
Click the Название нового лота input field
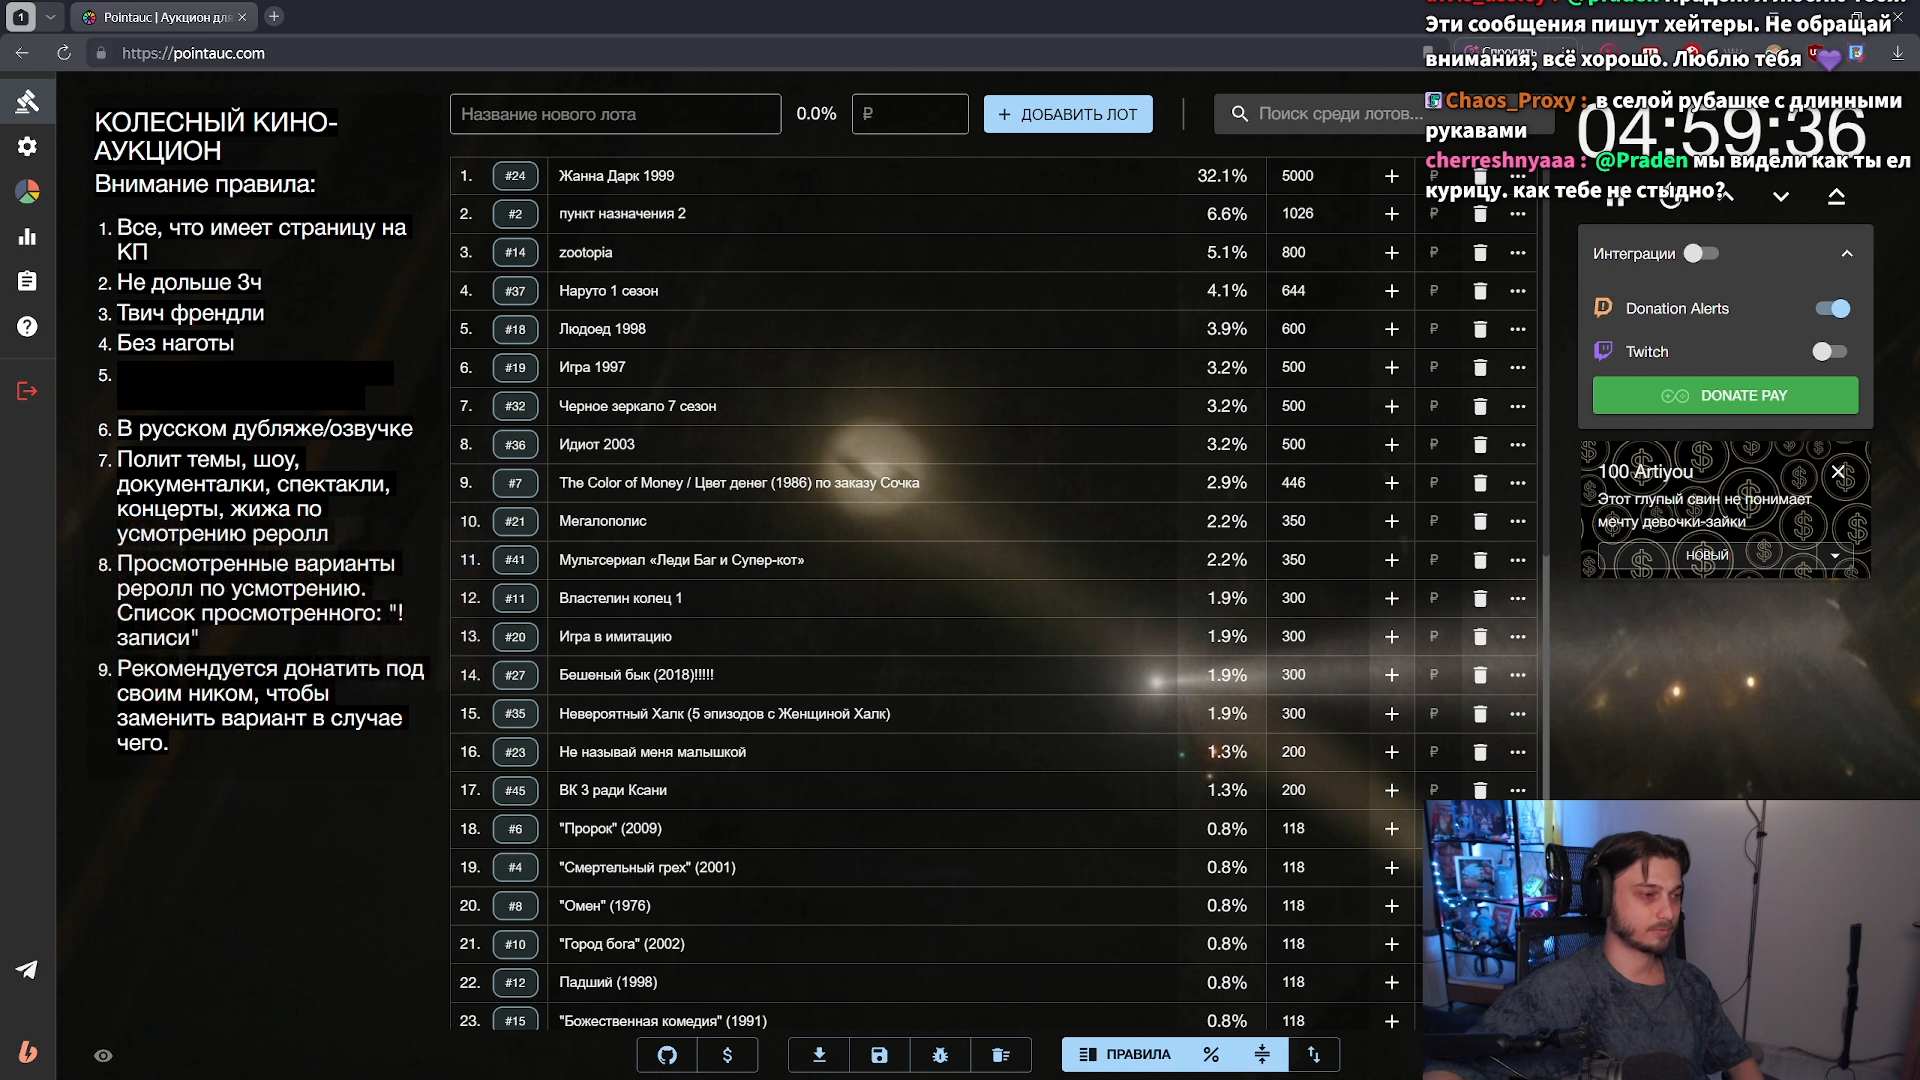[x=615, y=114]
